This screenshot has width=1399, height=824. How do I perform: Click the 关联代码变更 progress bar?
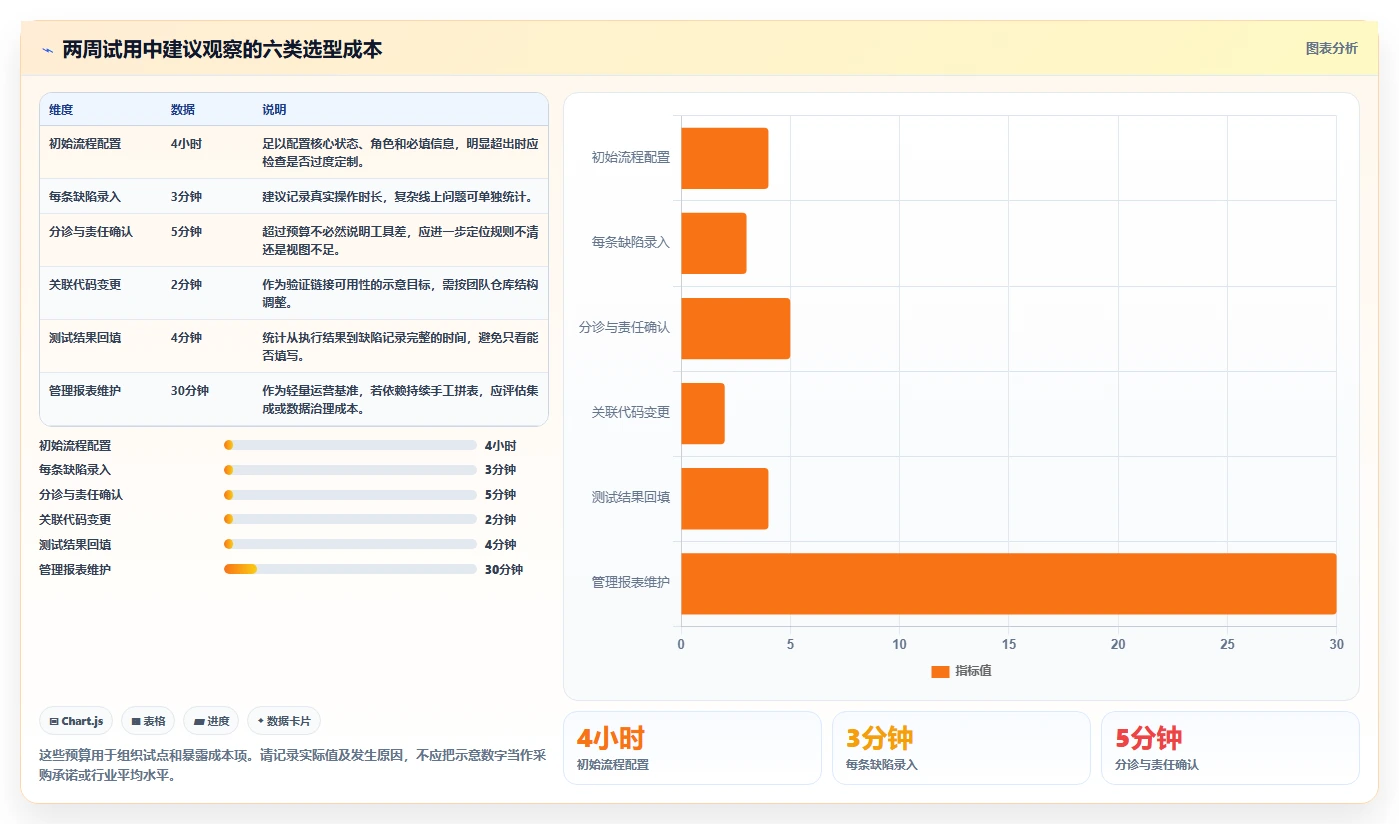[x=350, y=520]
